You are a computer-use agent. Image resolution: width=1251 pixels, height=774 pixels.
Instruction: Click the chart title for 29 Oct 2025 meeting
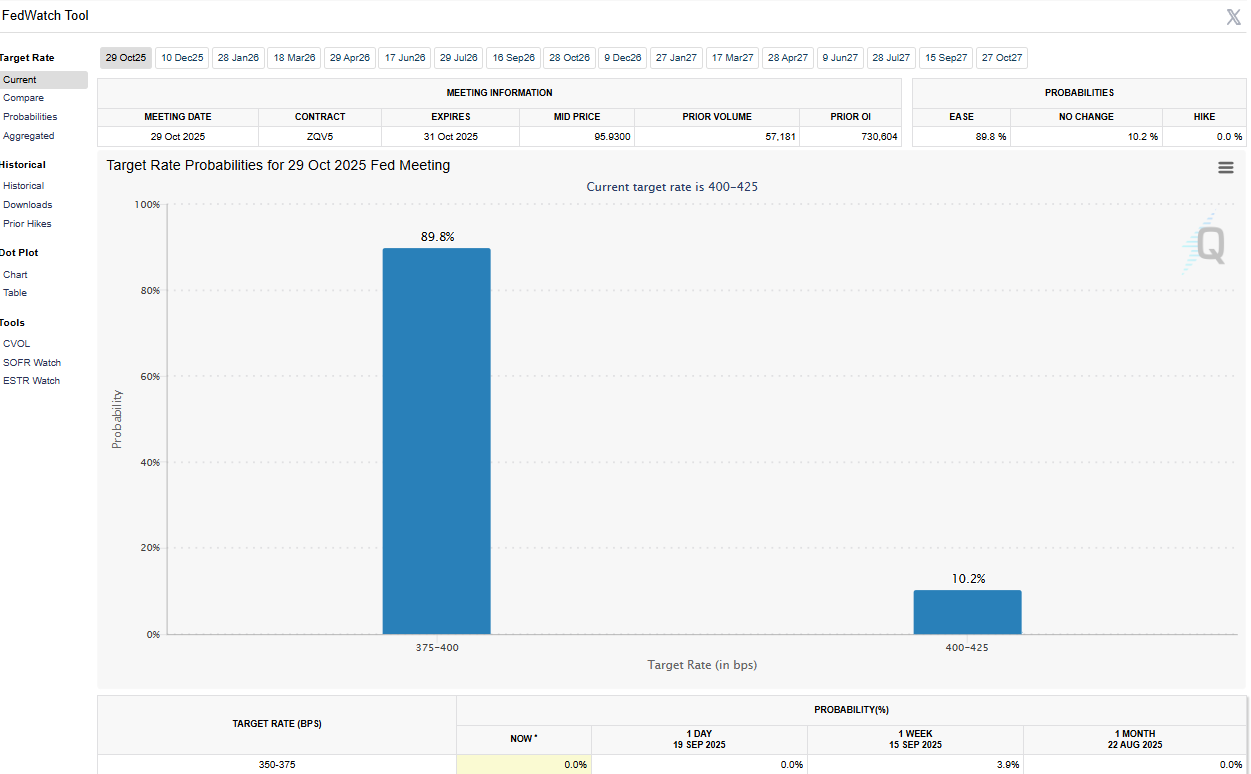[278, 166]
